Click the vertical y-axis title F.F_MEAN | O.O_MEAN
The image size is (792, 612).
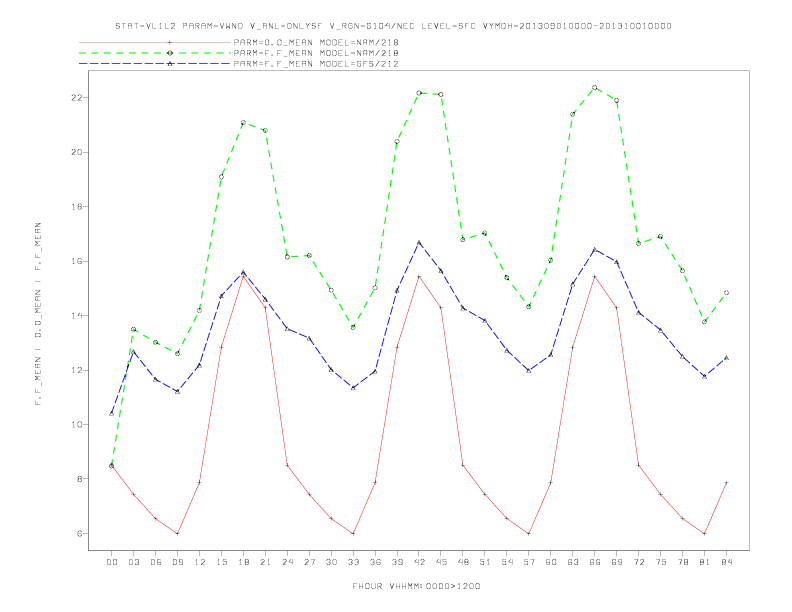38,314
